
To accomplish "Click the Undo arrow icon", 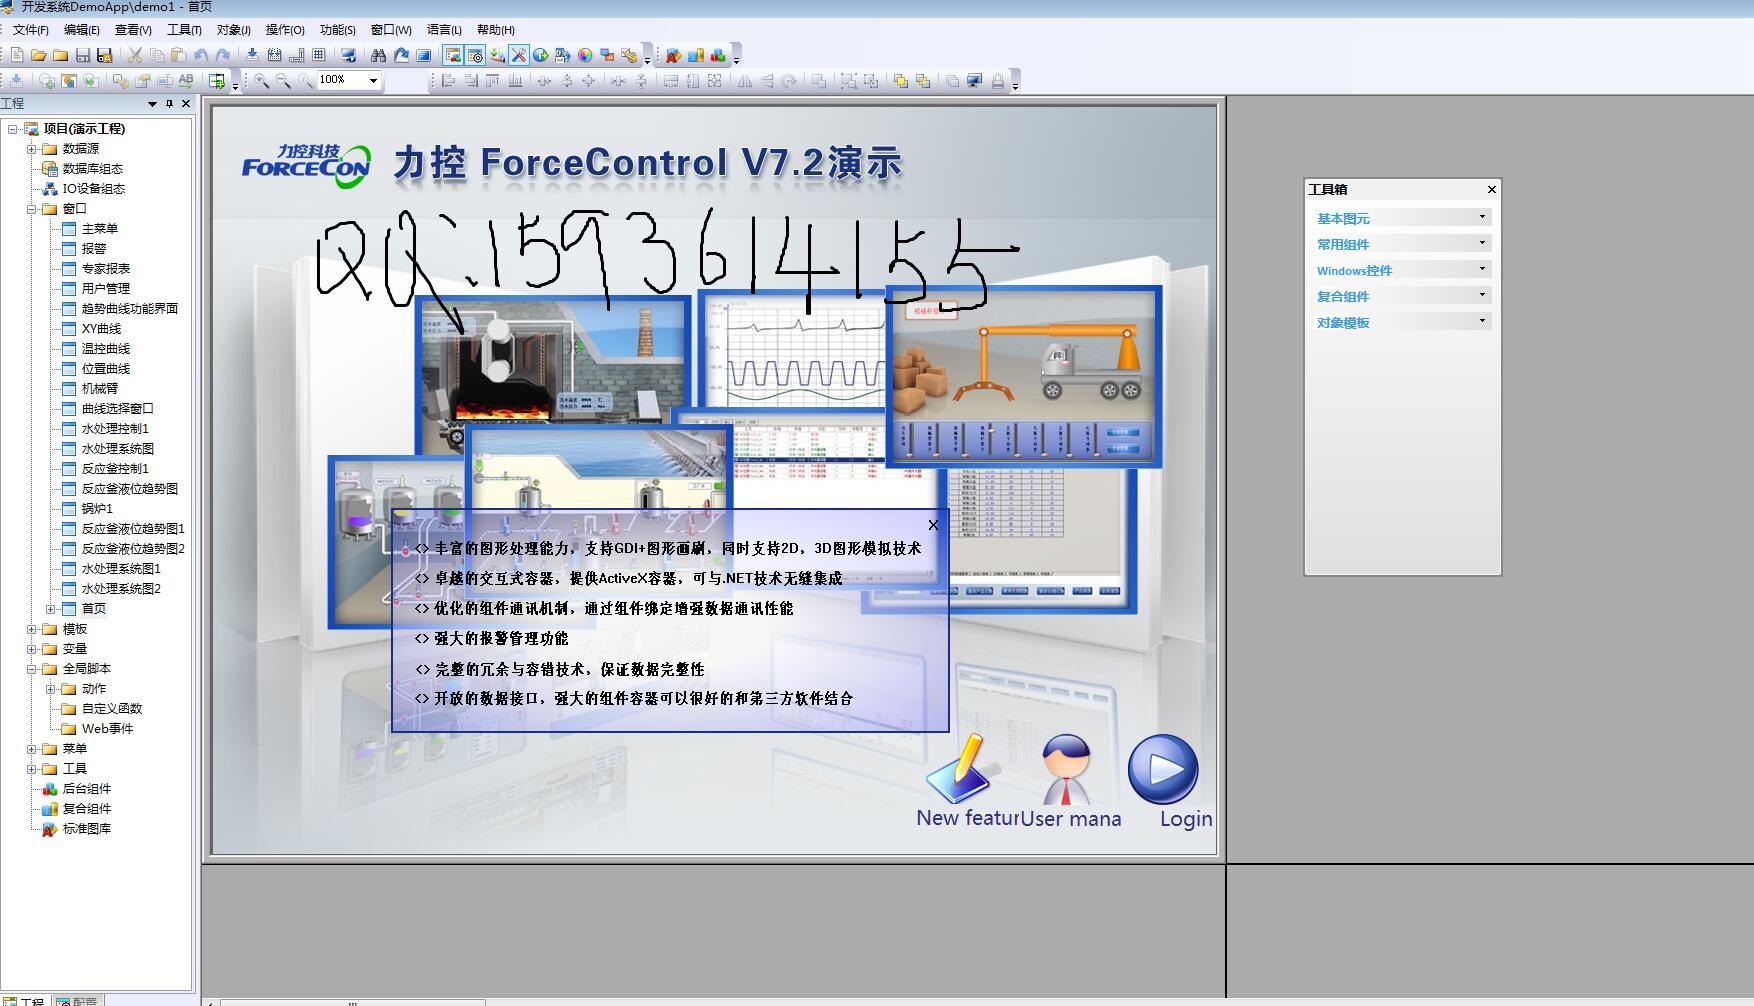I will pyautogui.click(x=199, y=56).
